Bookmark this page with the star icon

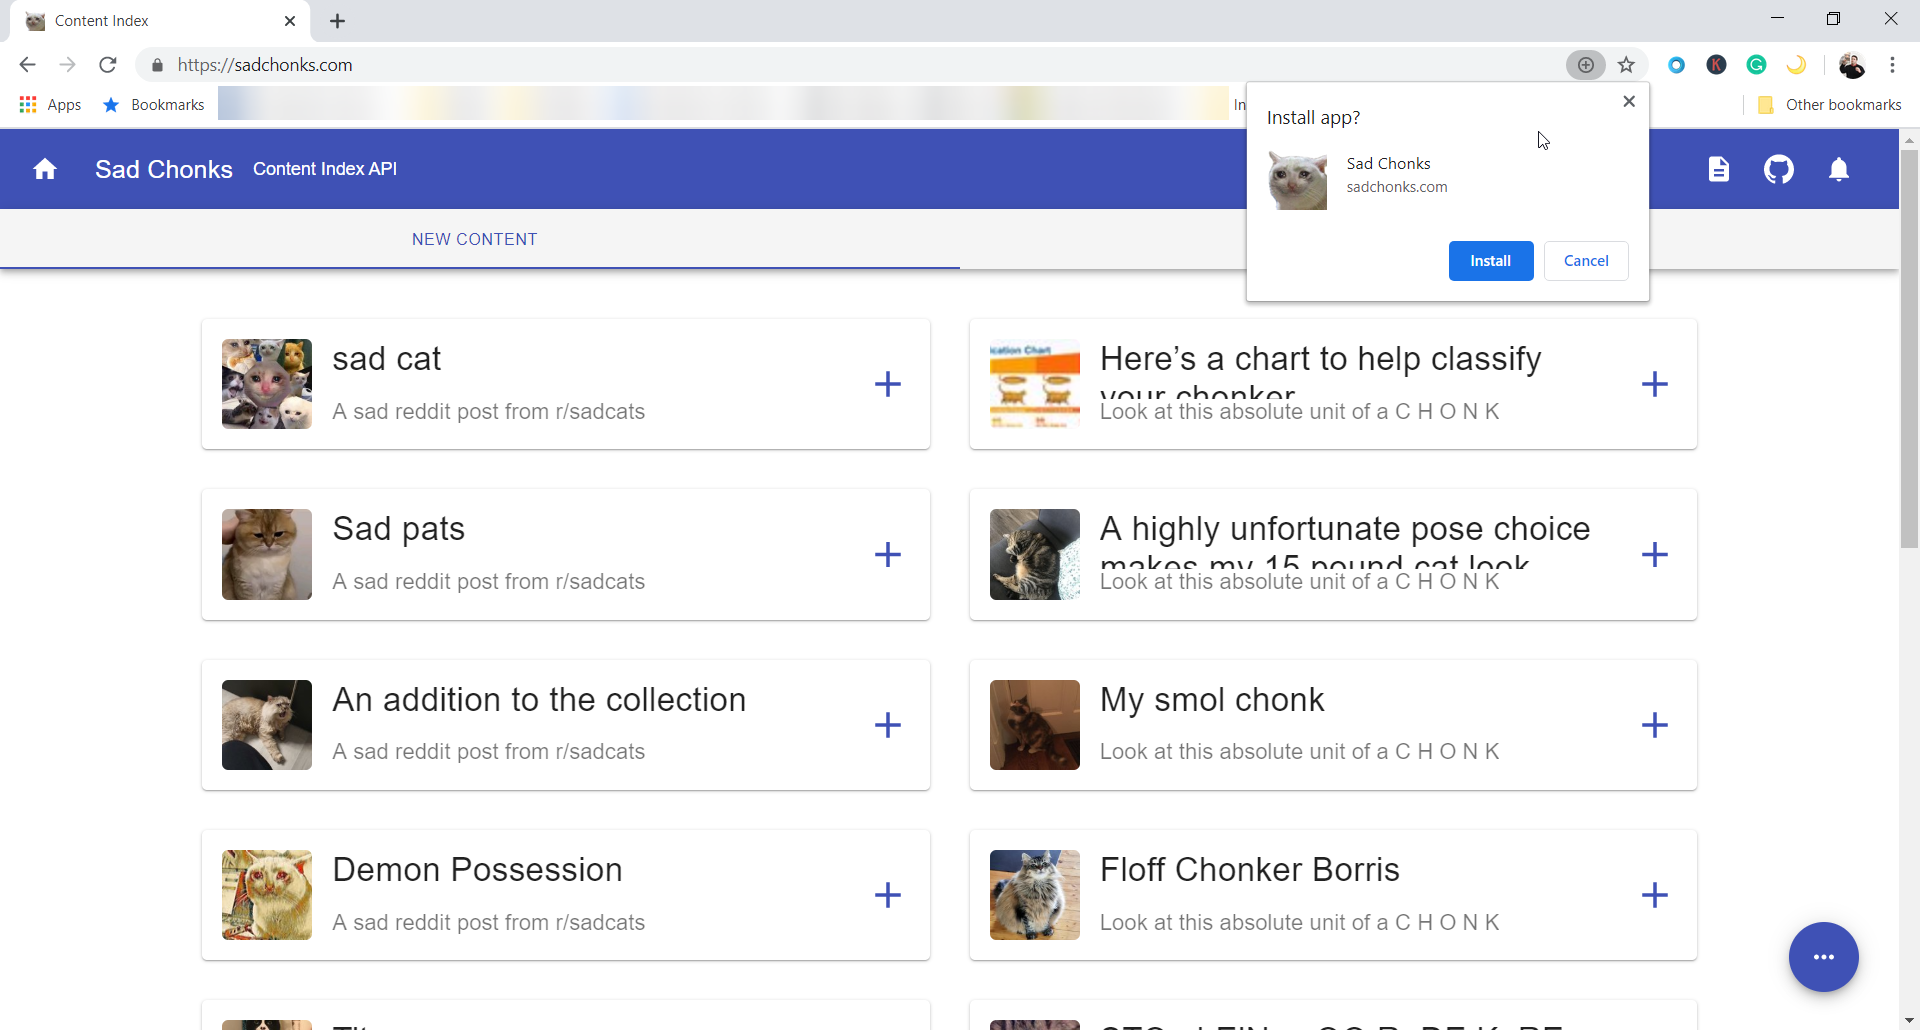point(1626,65)
